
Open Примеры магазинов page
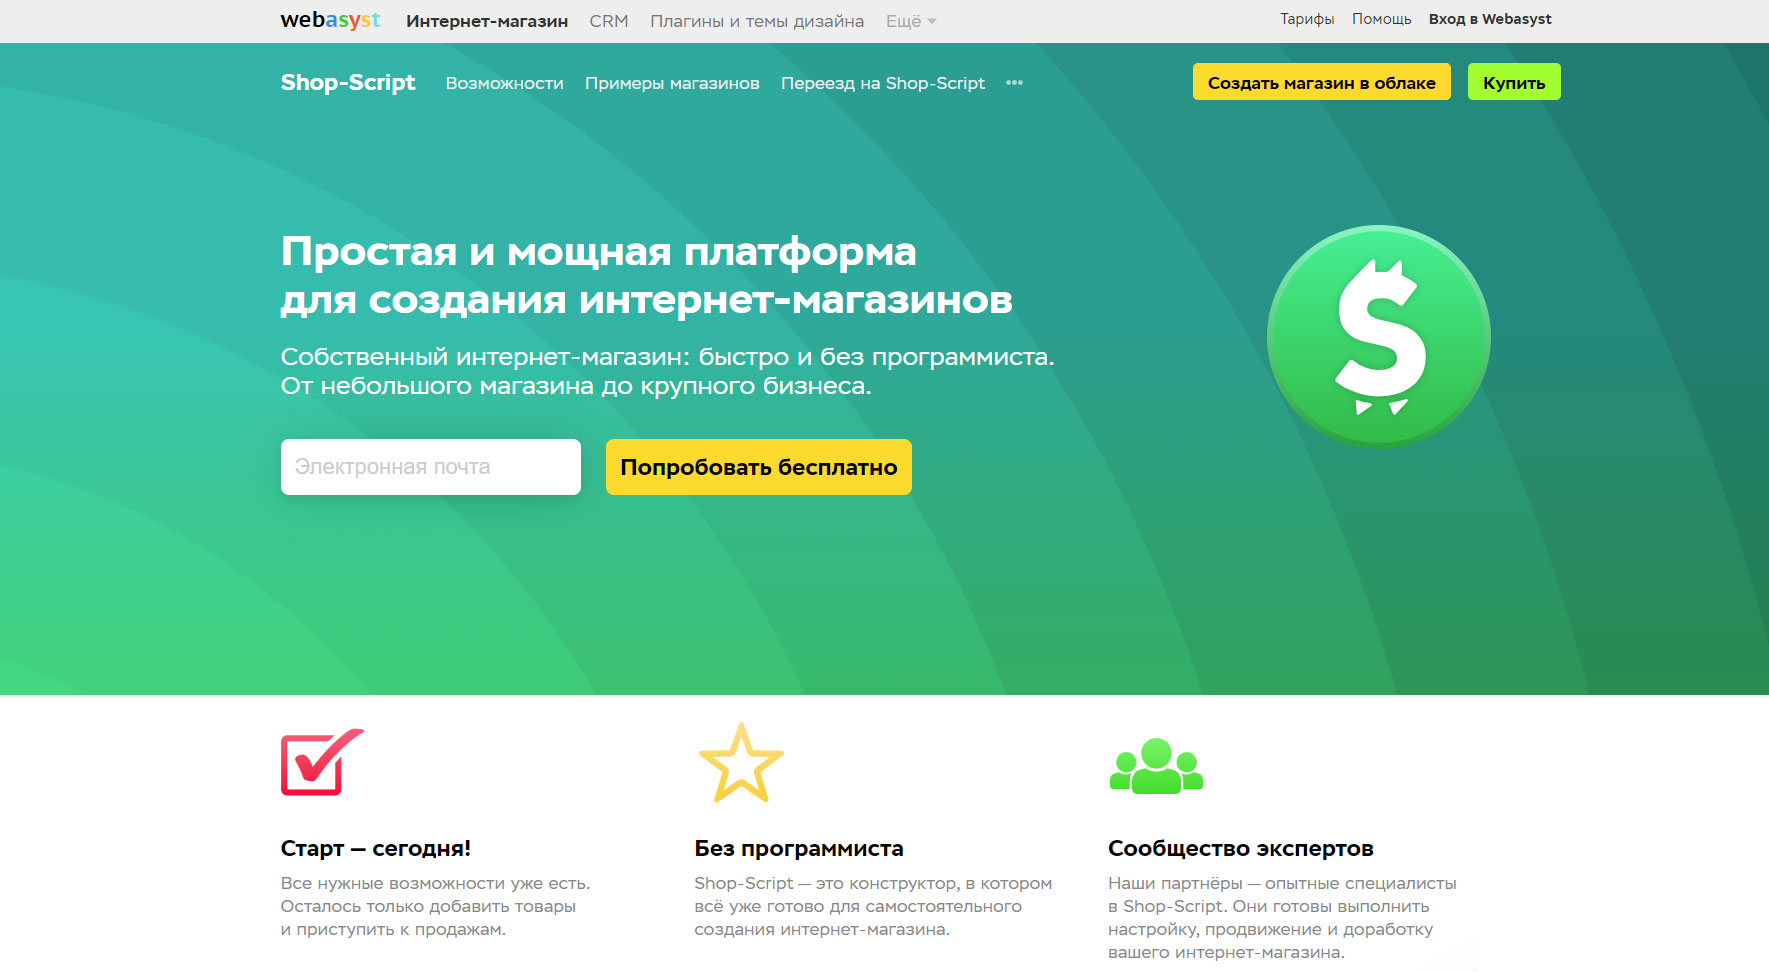click(672, 83)
